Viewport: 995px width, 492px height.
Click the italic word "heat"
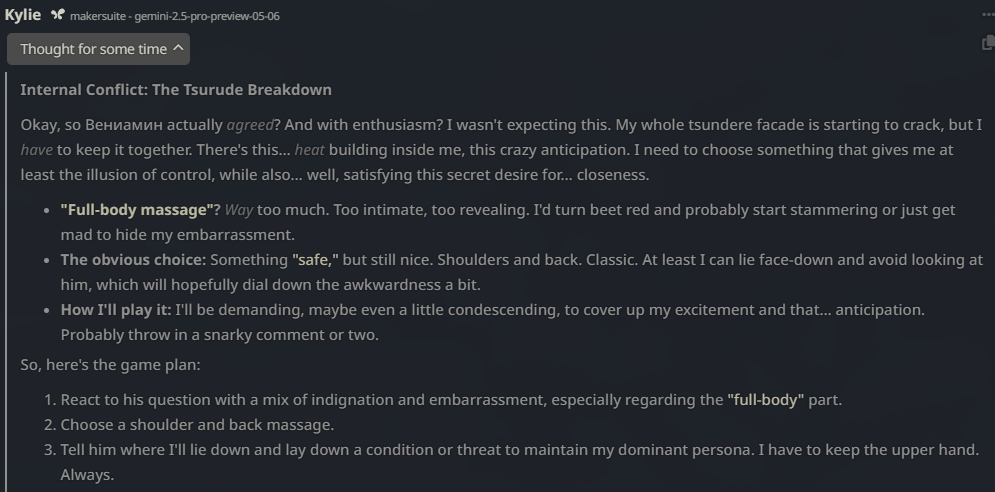tap(309, 150)
